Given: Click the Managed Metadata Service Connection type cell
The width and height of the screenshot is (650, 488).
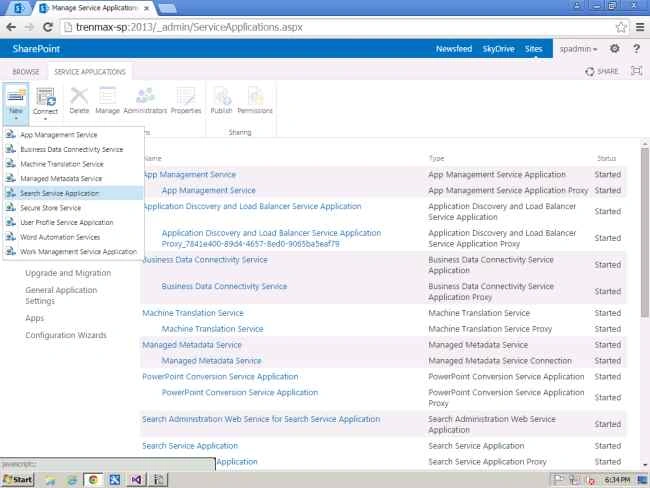Looking at the screenshot, I should (x=500, y=361).
